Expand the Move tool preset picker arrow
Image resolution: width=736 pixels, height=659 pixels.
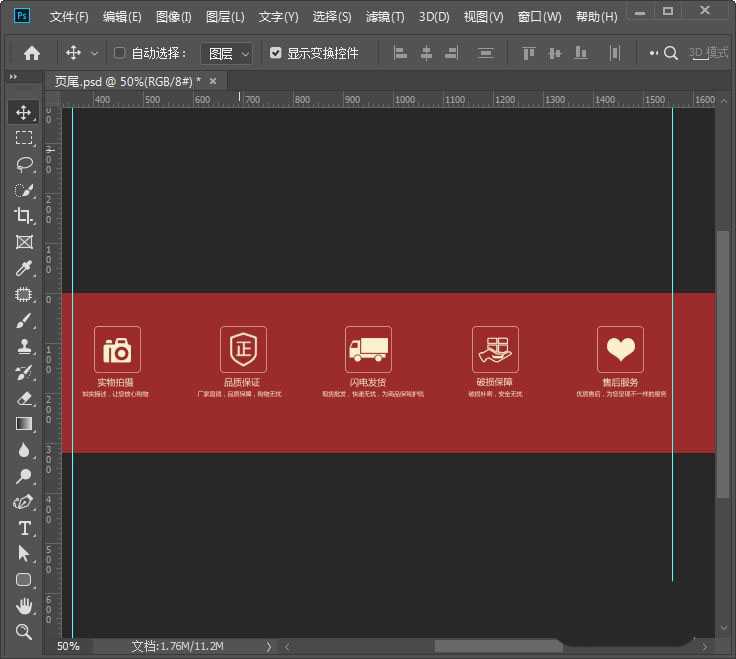click(x=95, y=53)
